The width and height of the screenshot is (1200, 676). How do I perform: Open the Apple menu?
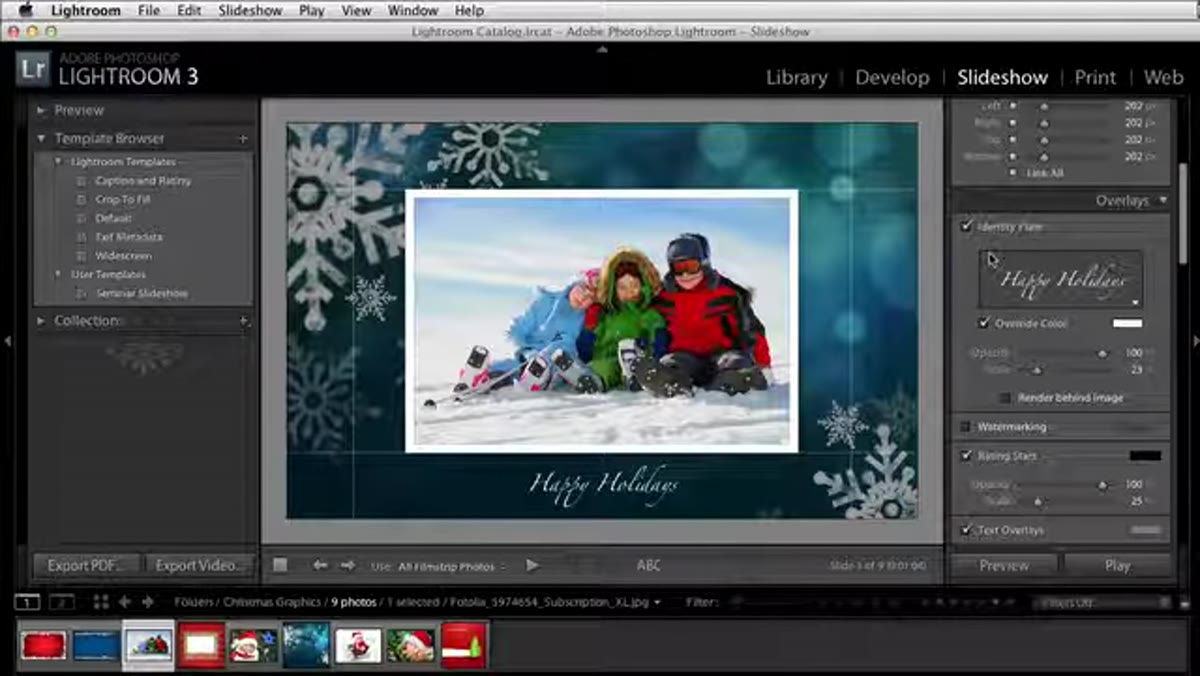coord(26,11)
